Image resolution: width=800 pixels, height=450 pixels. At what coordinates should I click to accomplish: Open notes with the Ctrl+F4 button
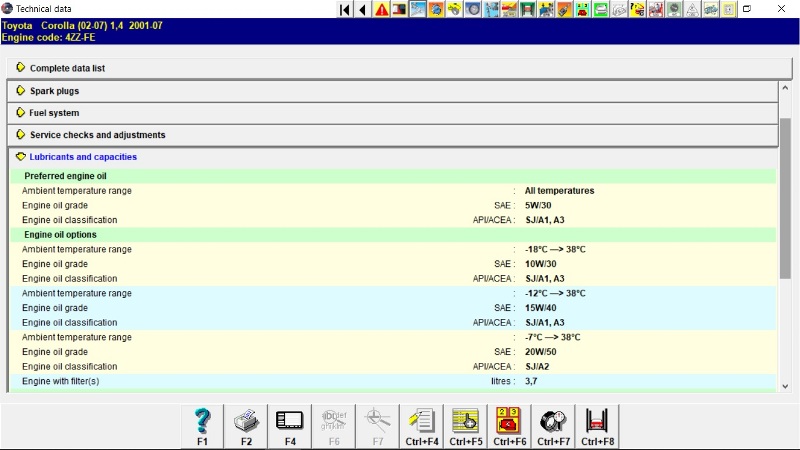[x=421, y=427]
